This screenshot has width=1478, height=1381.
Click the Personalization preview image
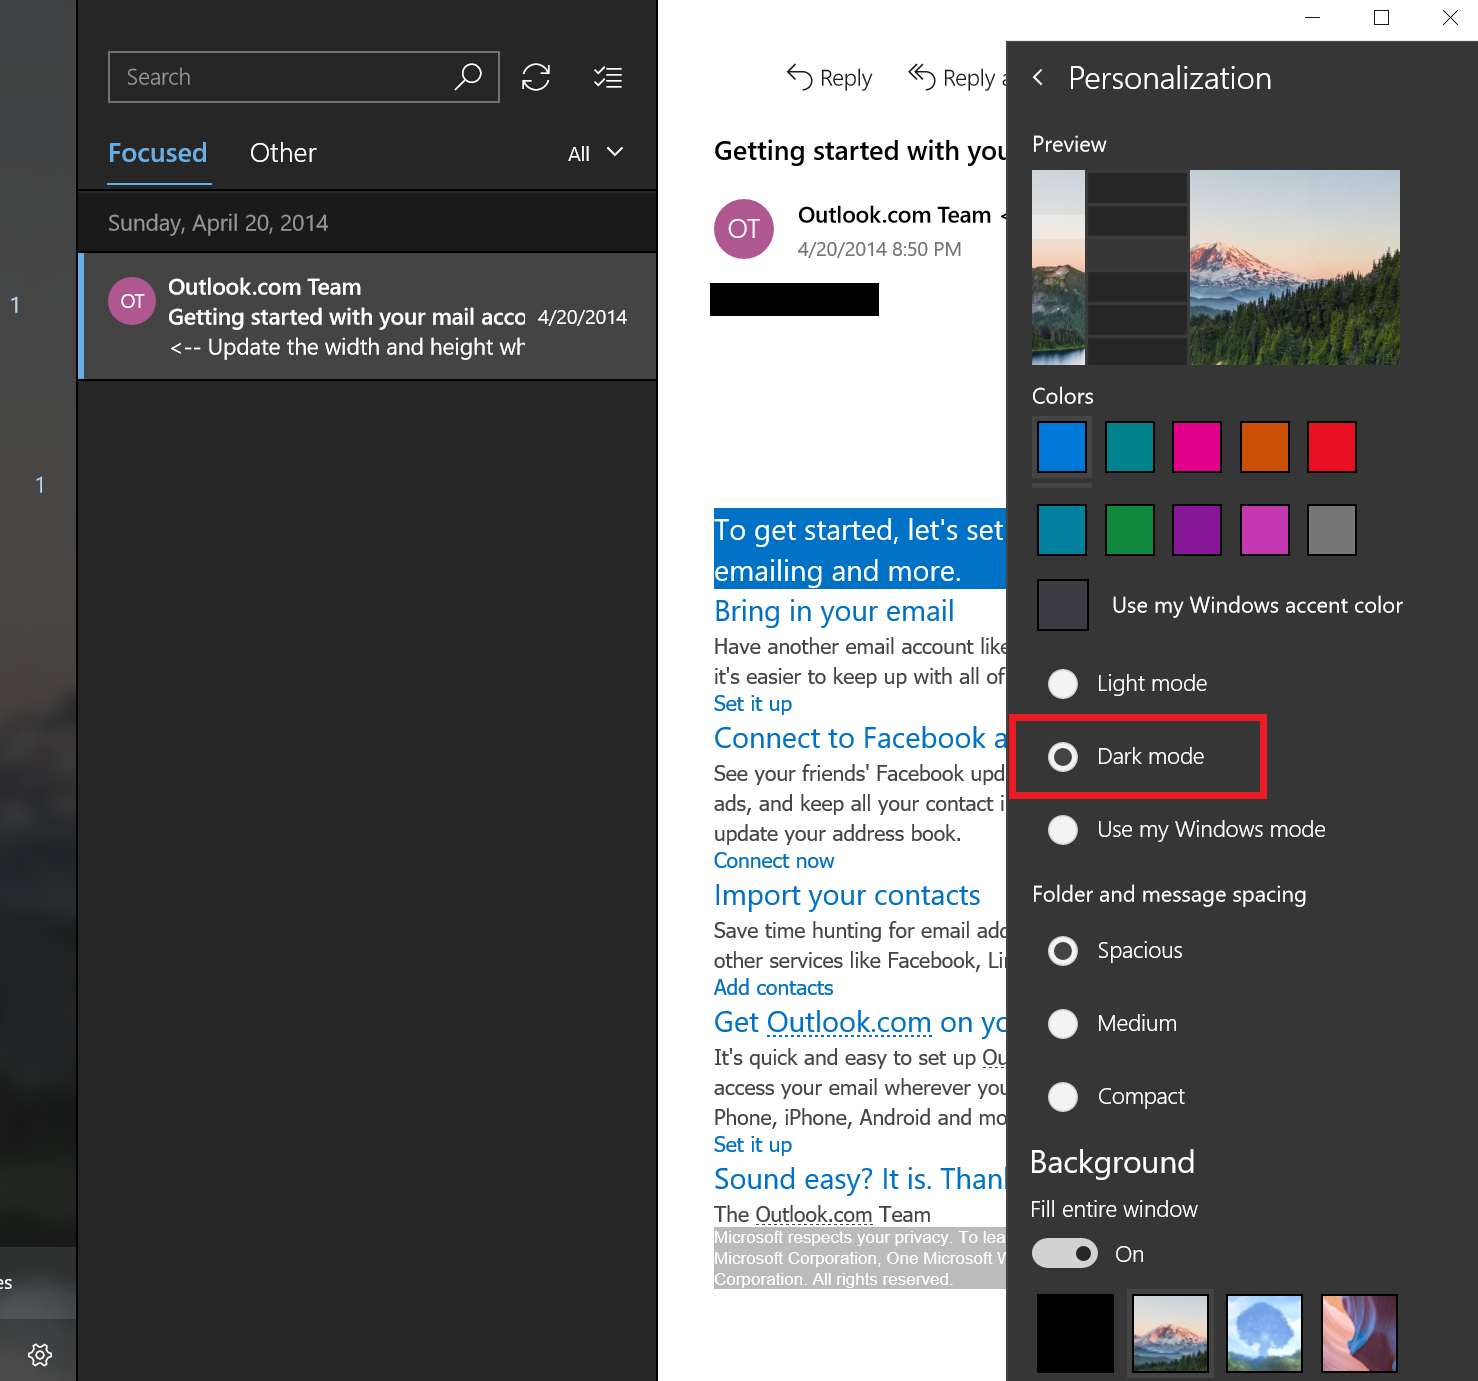coord(1216,267)
